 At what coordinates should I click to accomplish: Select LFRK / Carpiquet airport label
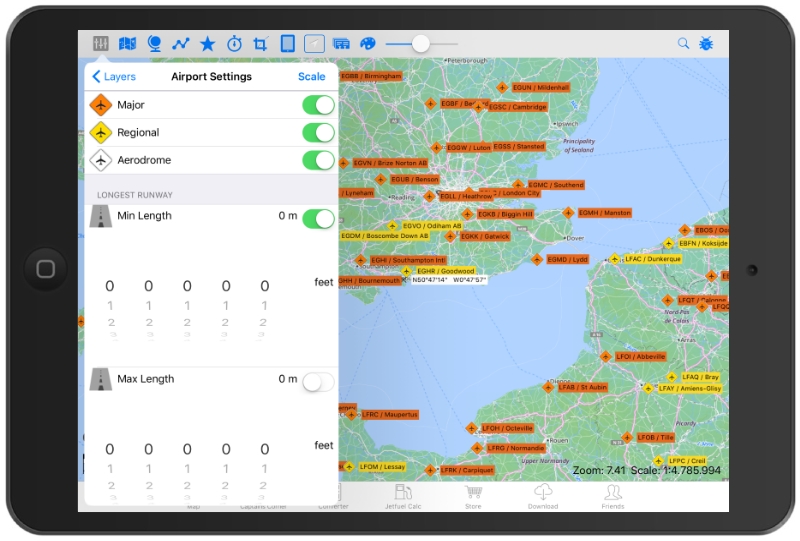click(x=467, y=470)
